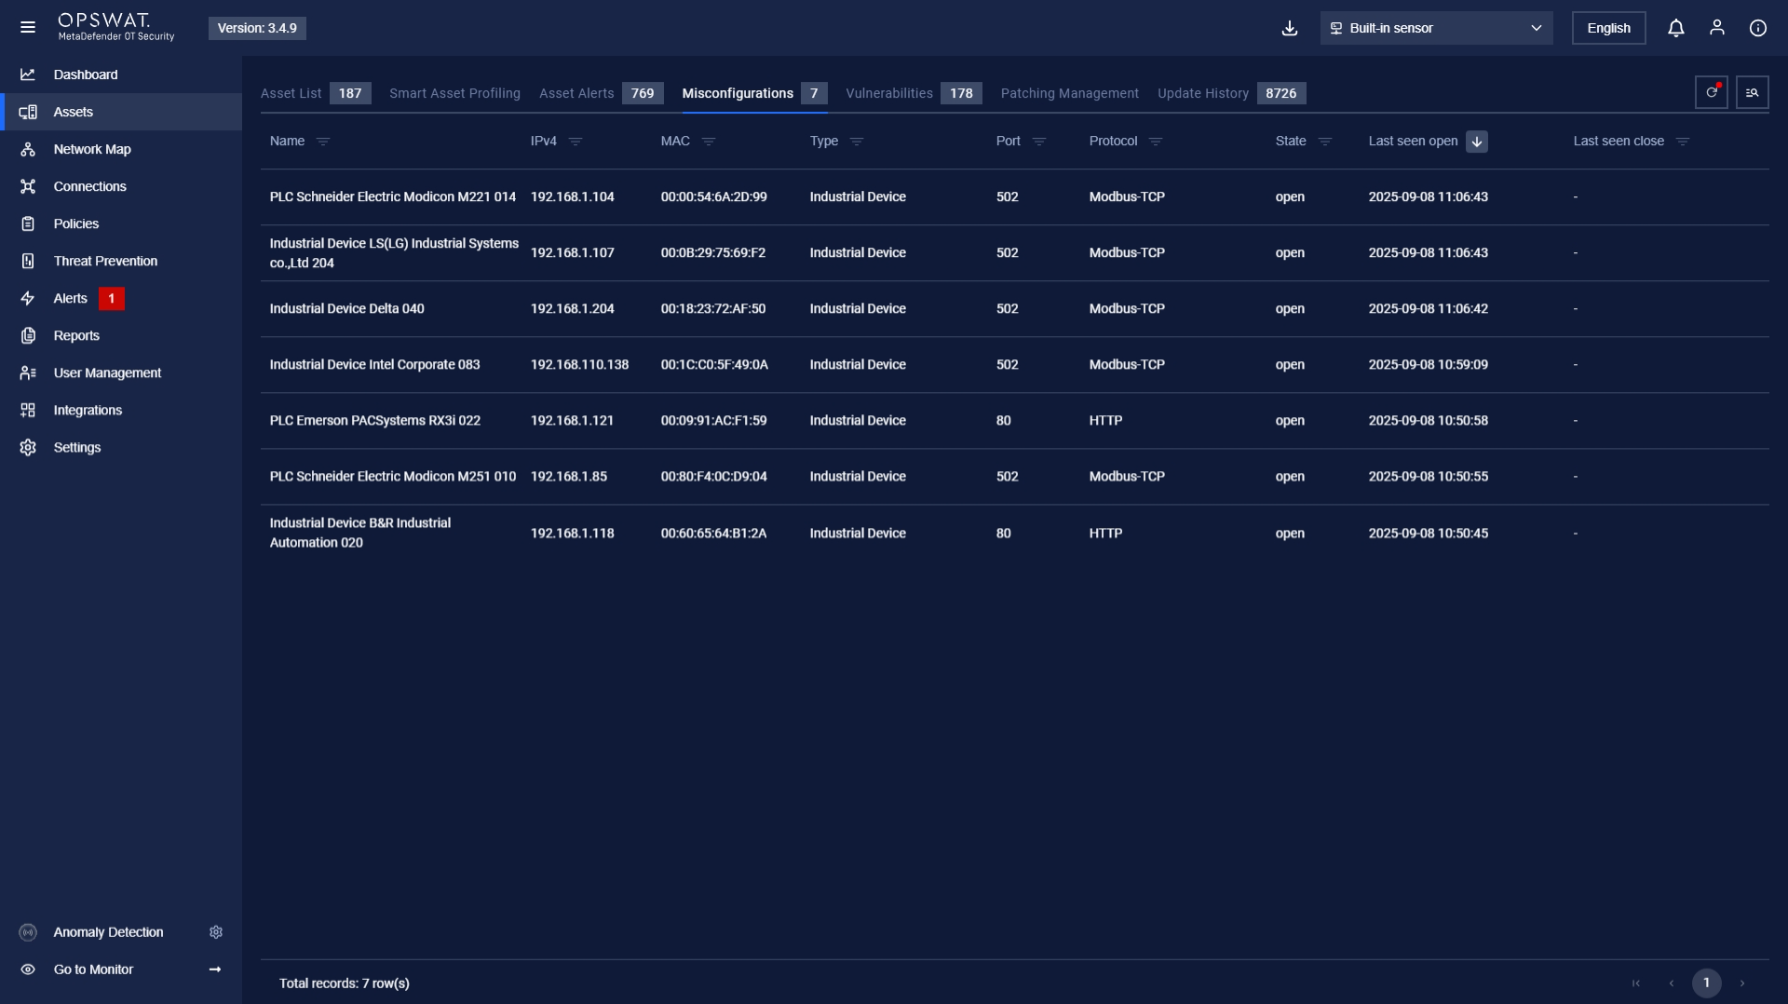Click the Network Map icon
This screenshot has width=1788, height=1004.
[x=28, y=149]
